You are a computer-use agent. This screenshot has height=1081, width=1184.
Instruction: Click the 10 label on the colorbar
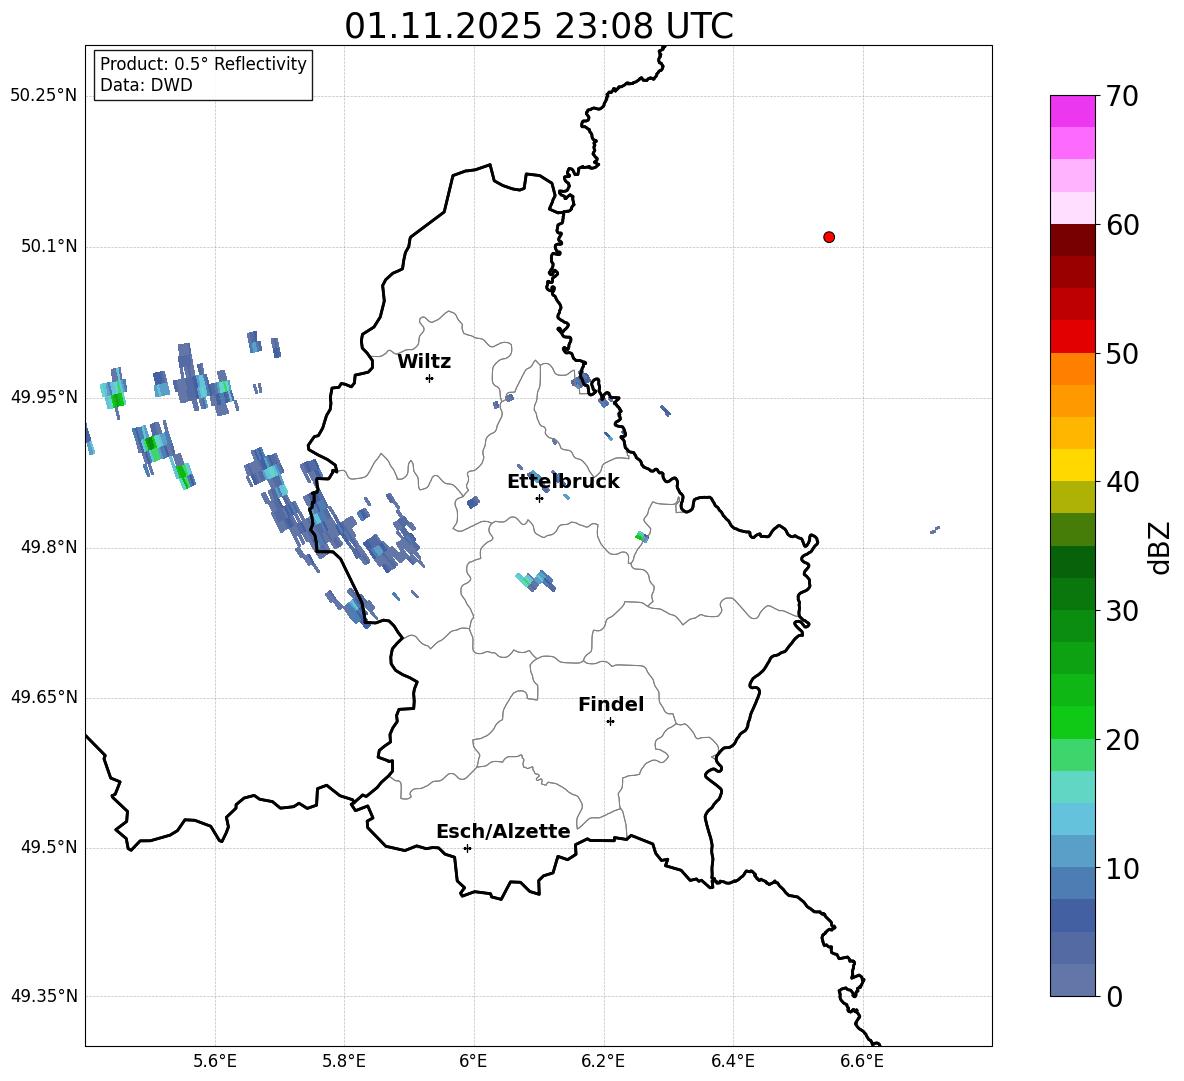(1121, 868)
